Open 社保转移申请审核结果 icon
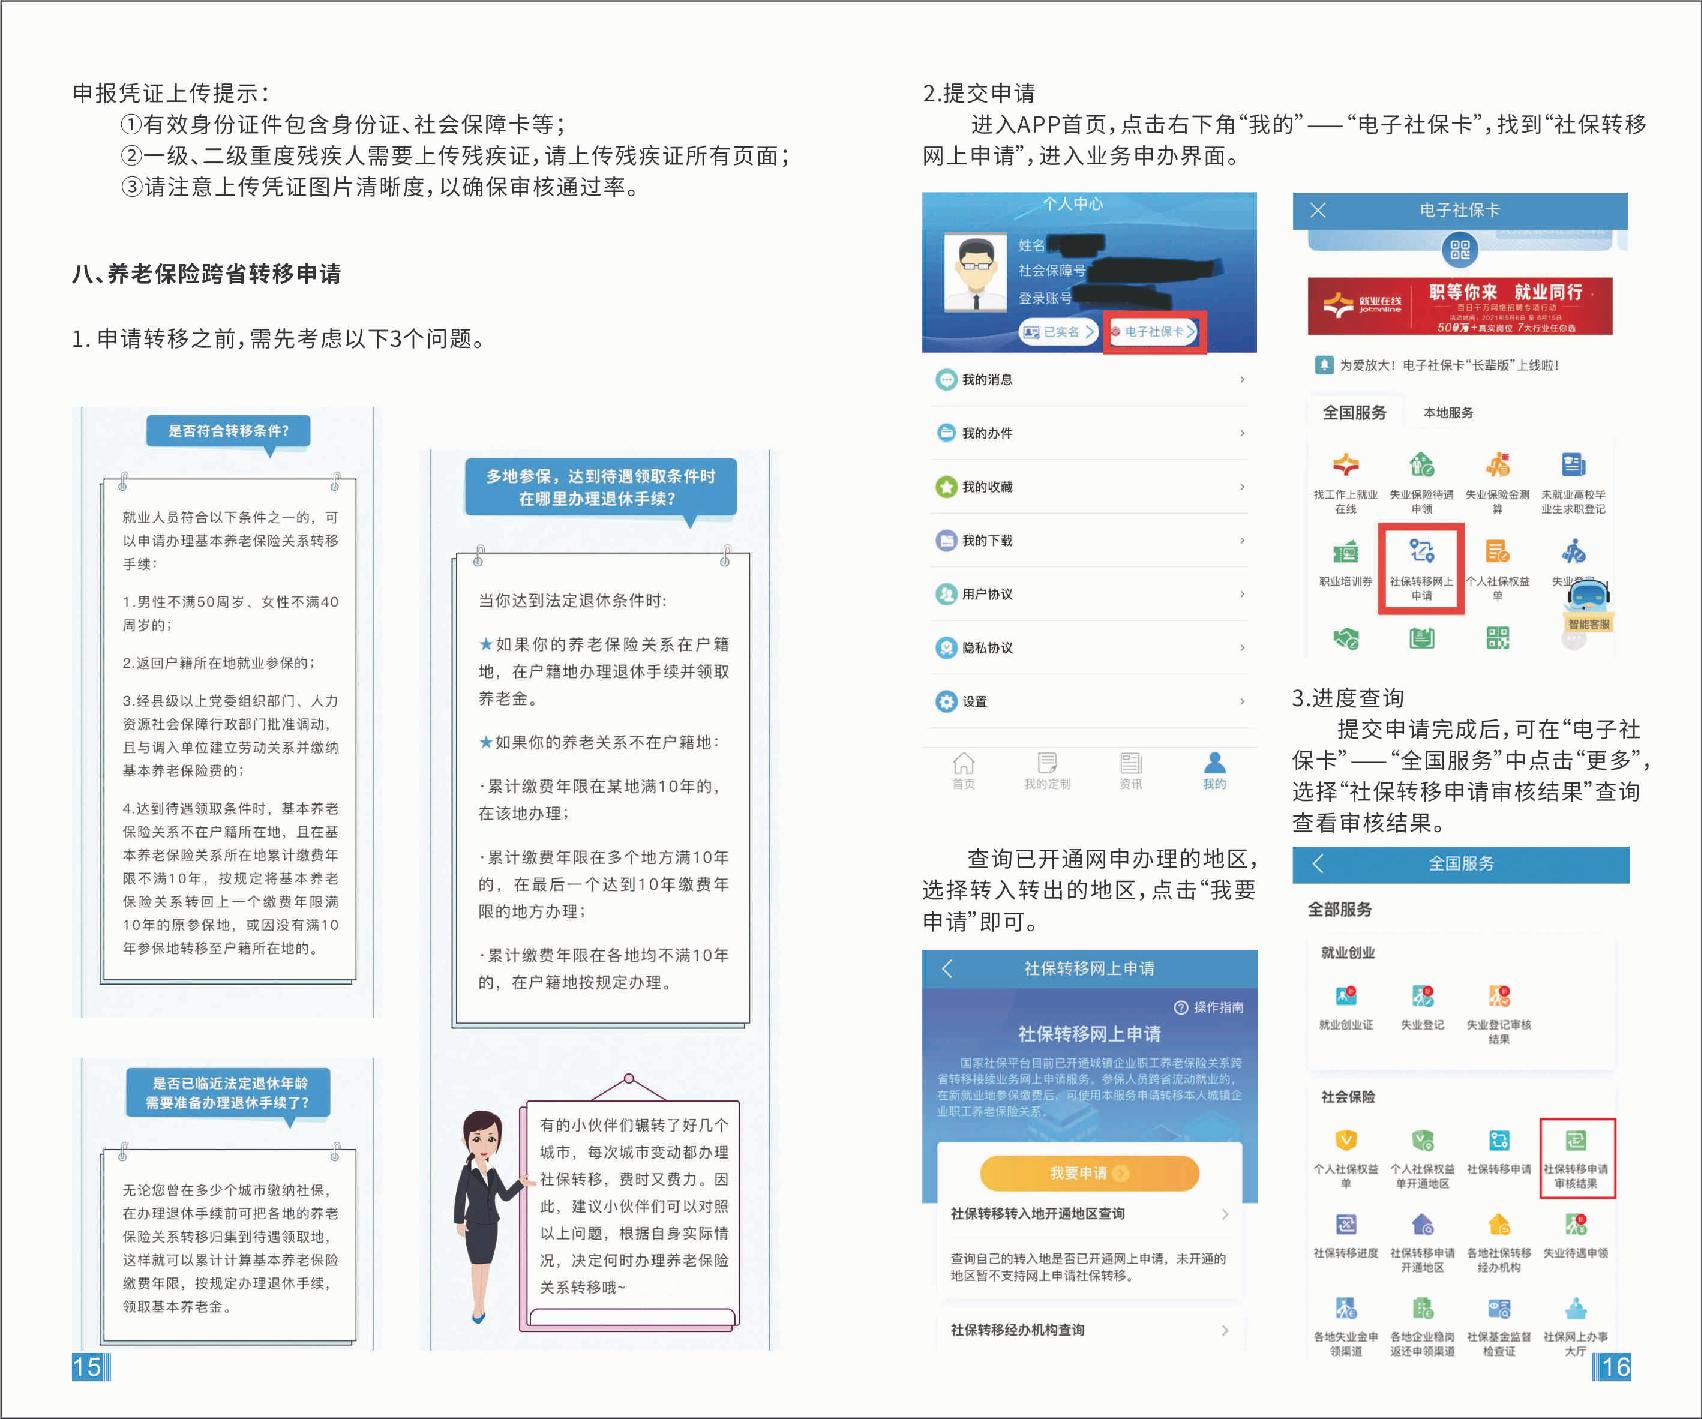 coord(1576,1156)
